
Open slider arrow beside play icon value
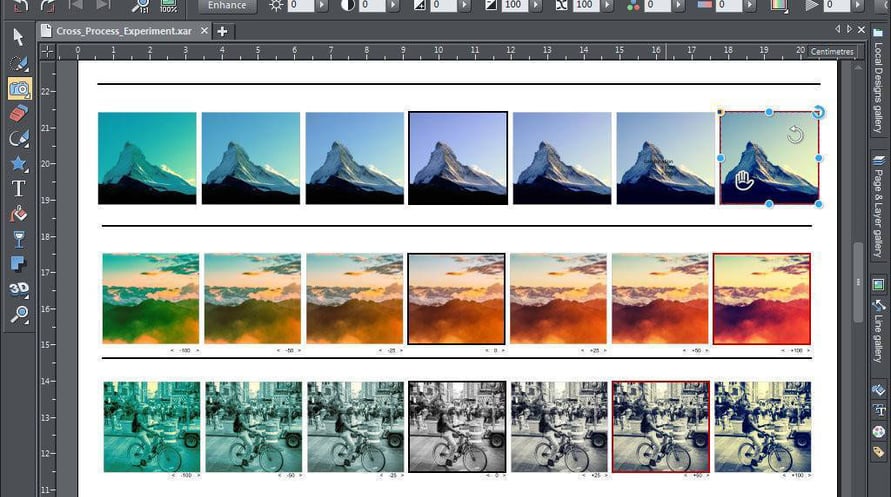[x=858, y=6]
